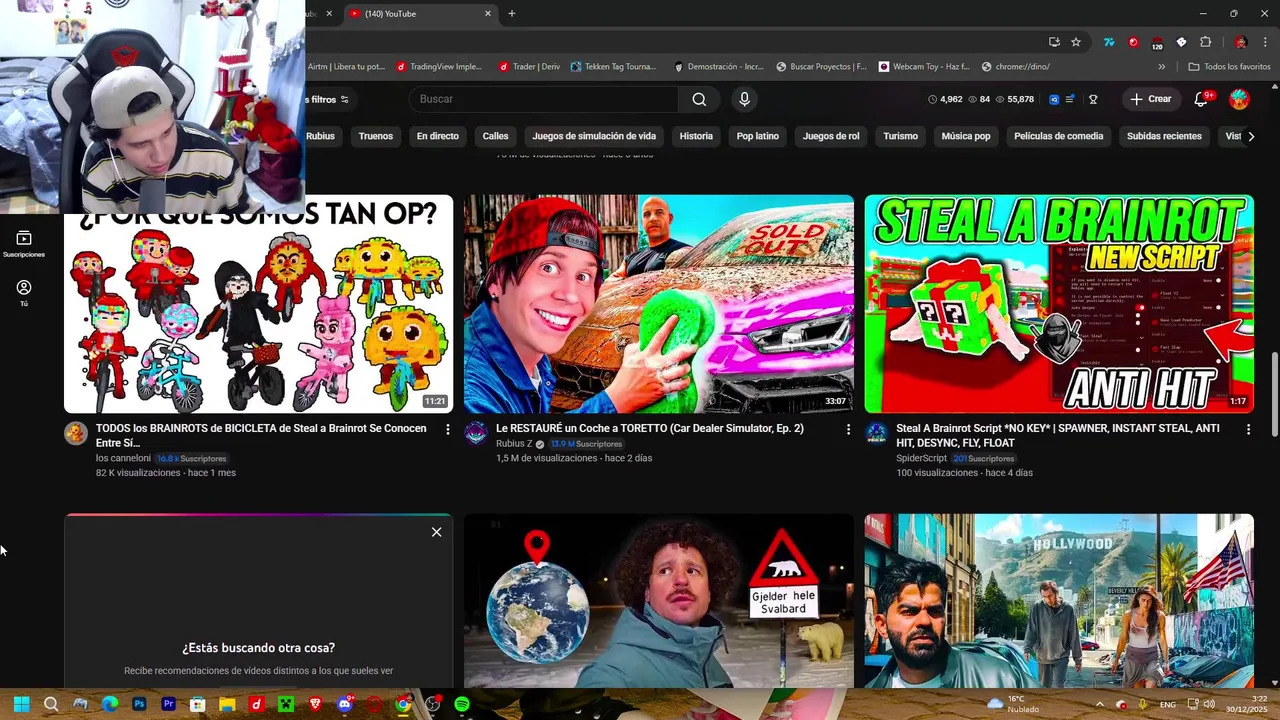
Task: Open SpiderScript channel avatar
Action: coord(876,433)
